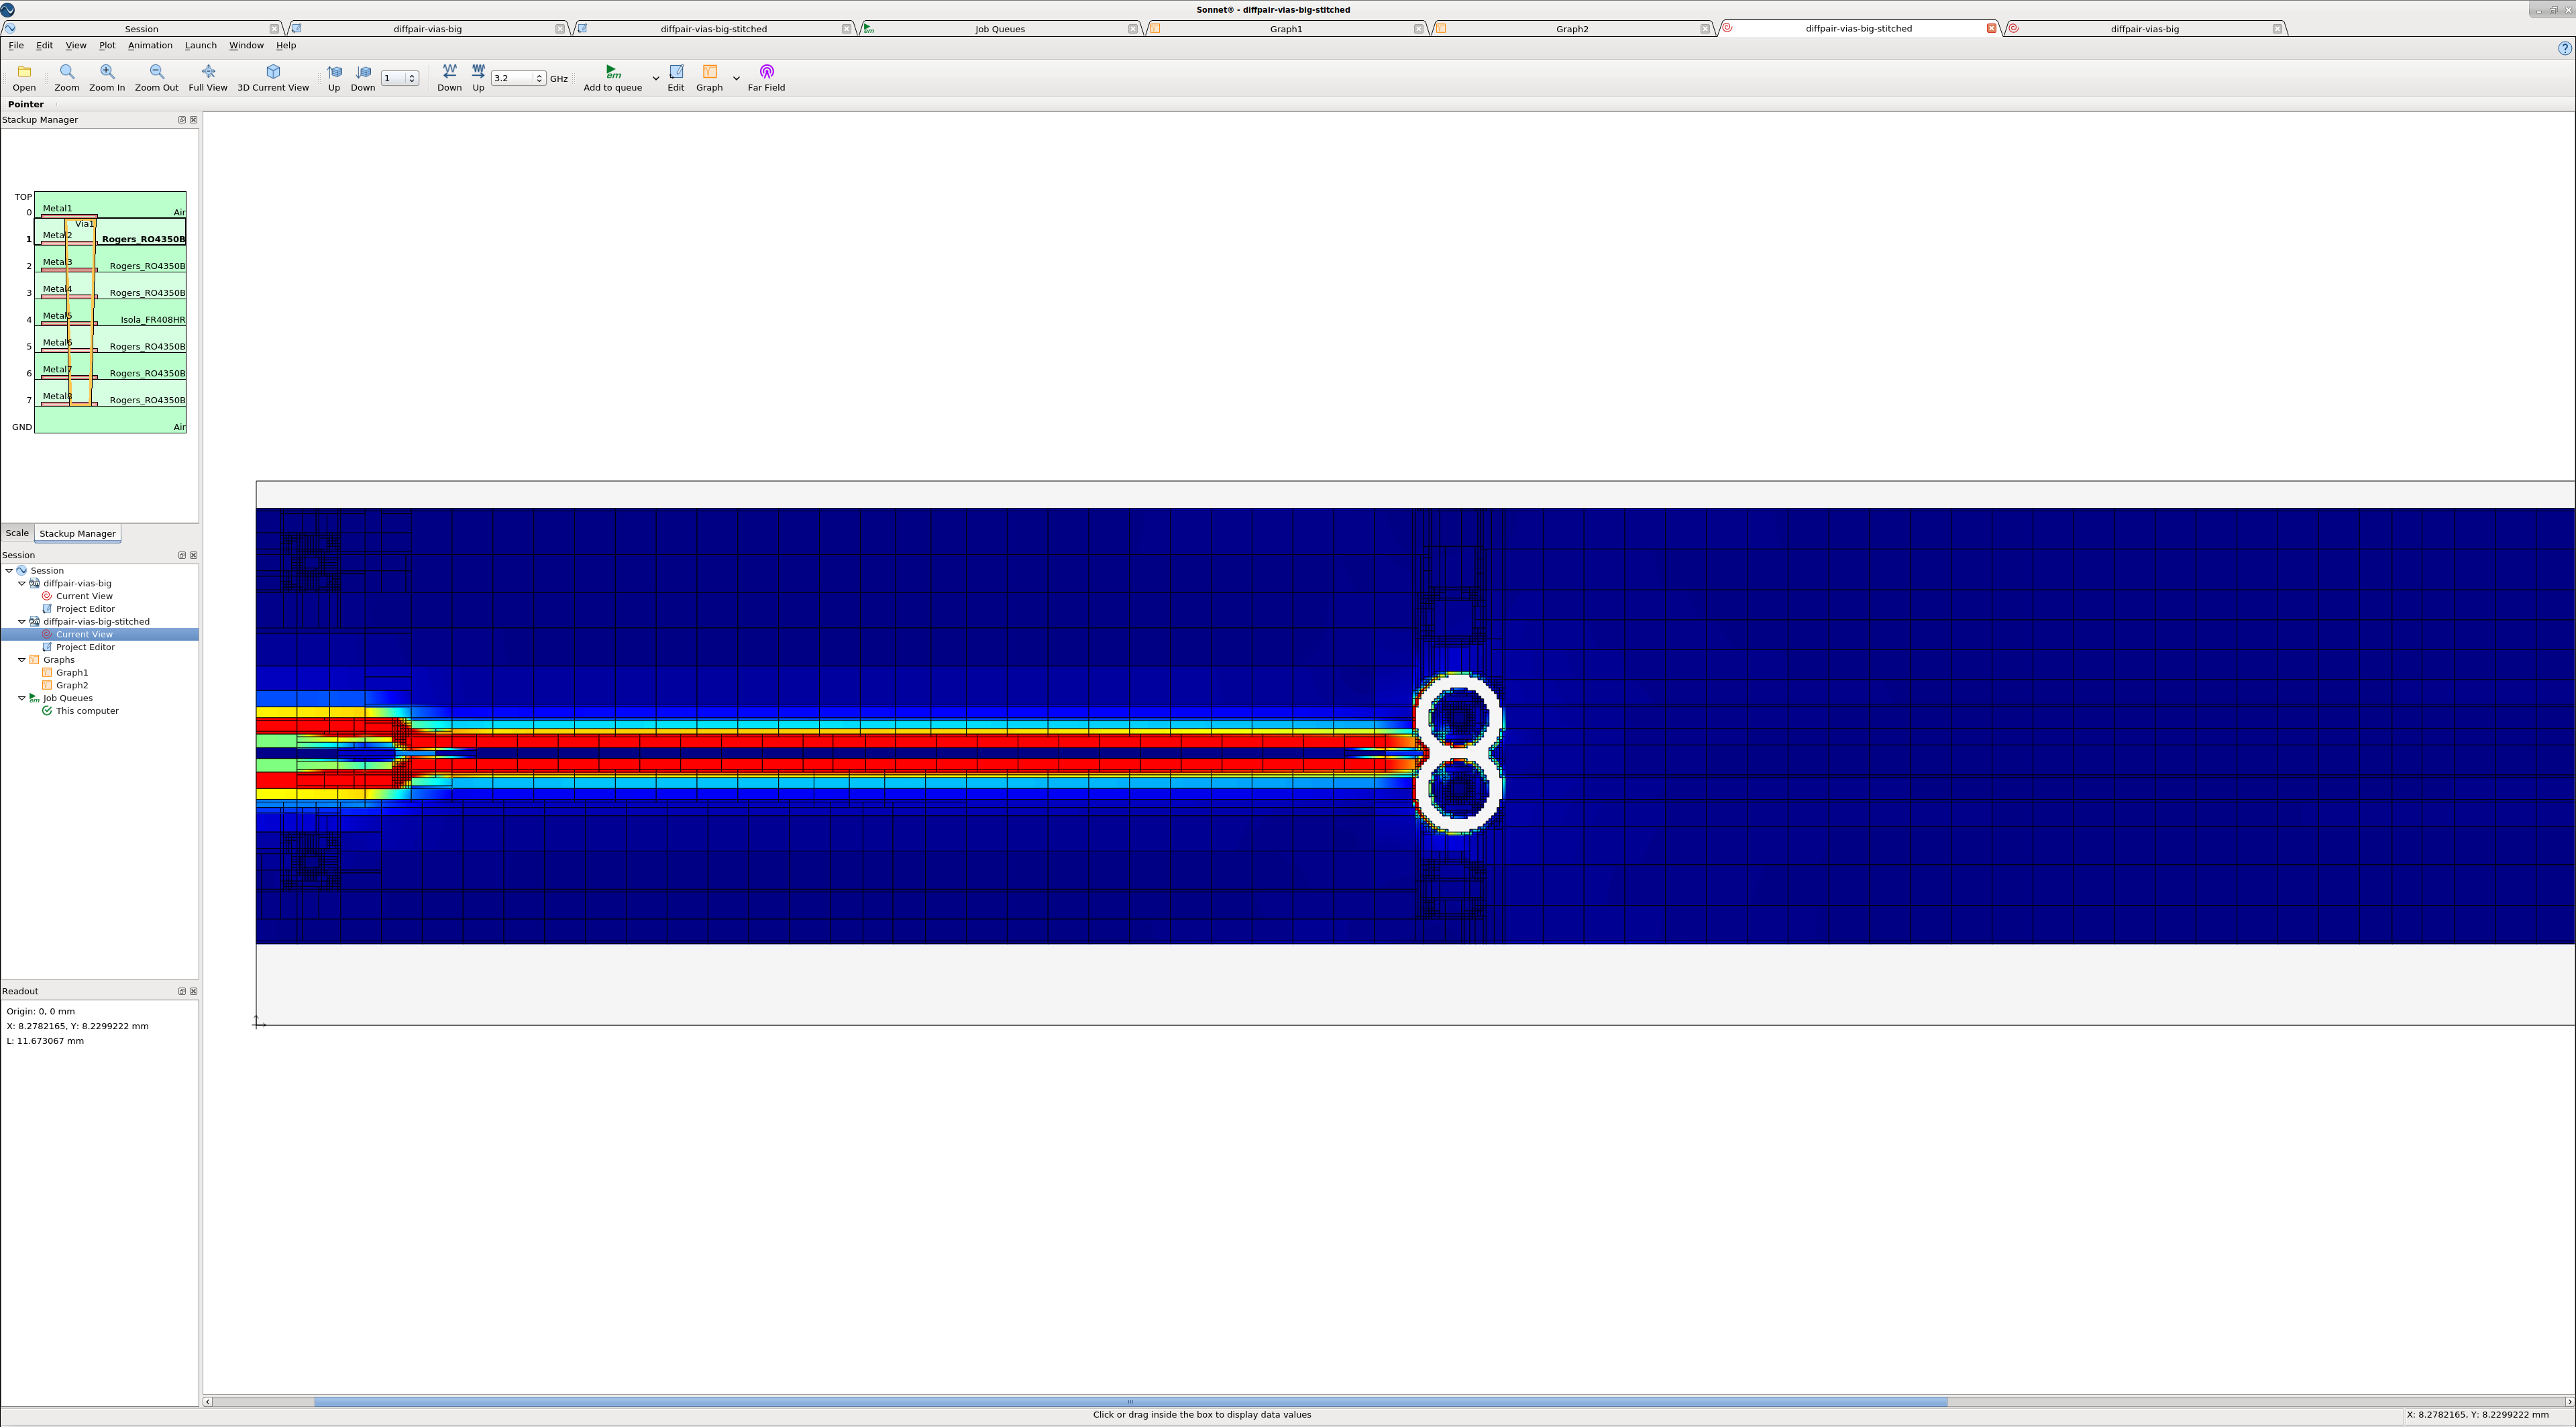Switch to the Graph2 tab
The height and width of the screenshot is (1427, 2576).
(x=1572, y=29)
